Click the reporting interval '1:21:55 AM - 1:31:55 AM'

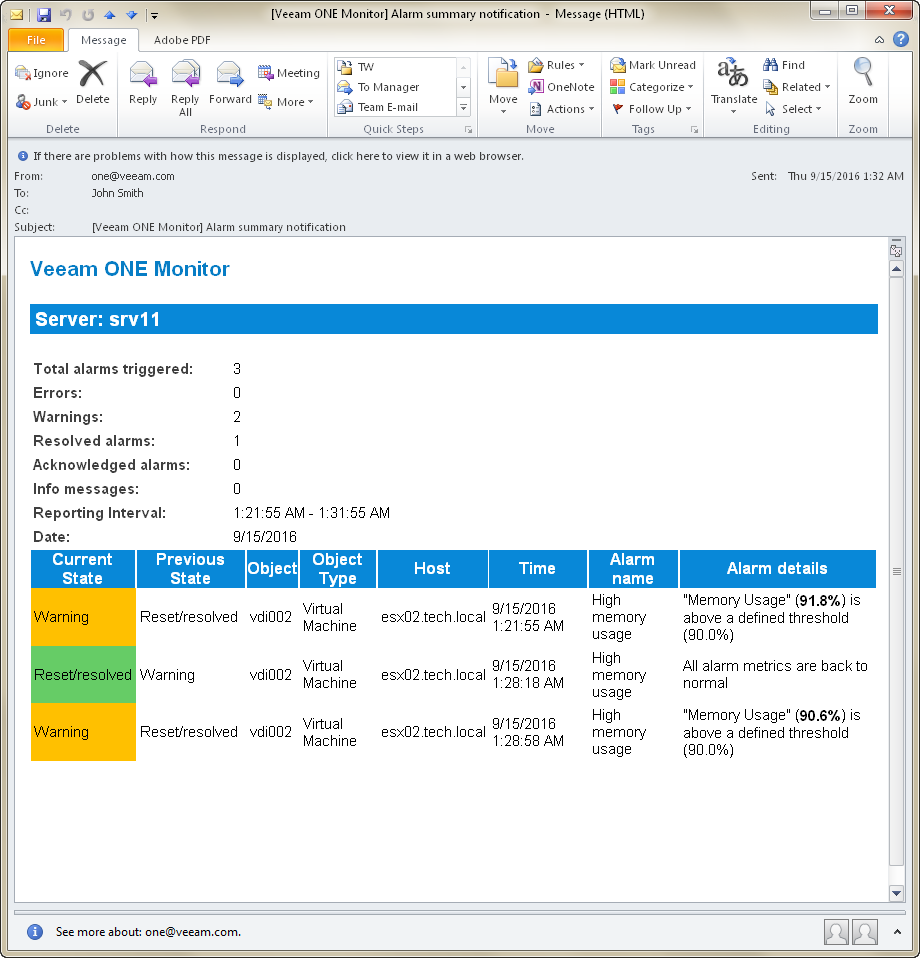(x=312, y=513)
